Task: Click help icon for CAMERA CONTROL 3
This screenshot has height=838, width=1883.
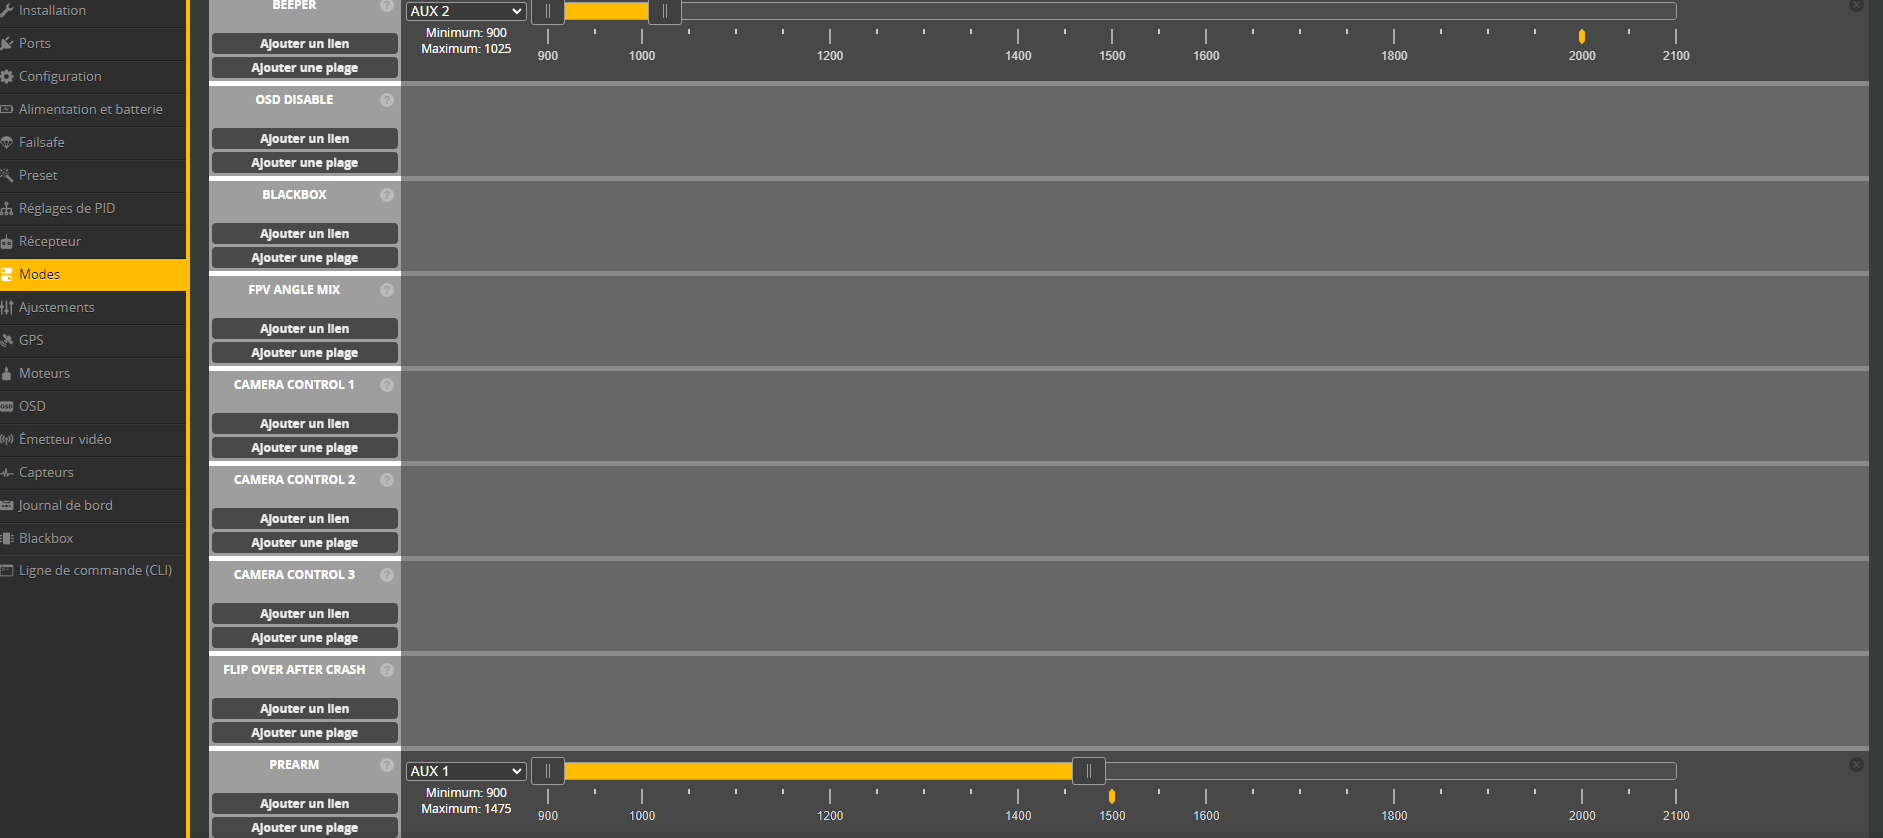Action: tap(387, 575)
